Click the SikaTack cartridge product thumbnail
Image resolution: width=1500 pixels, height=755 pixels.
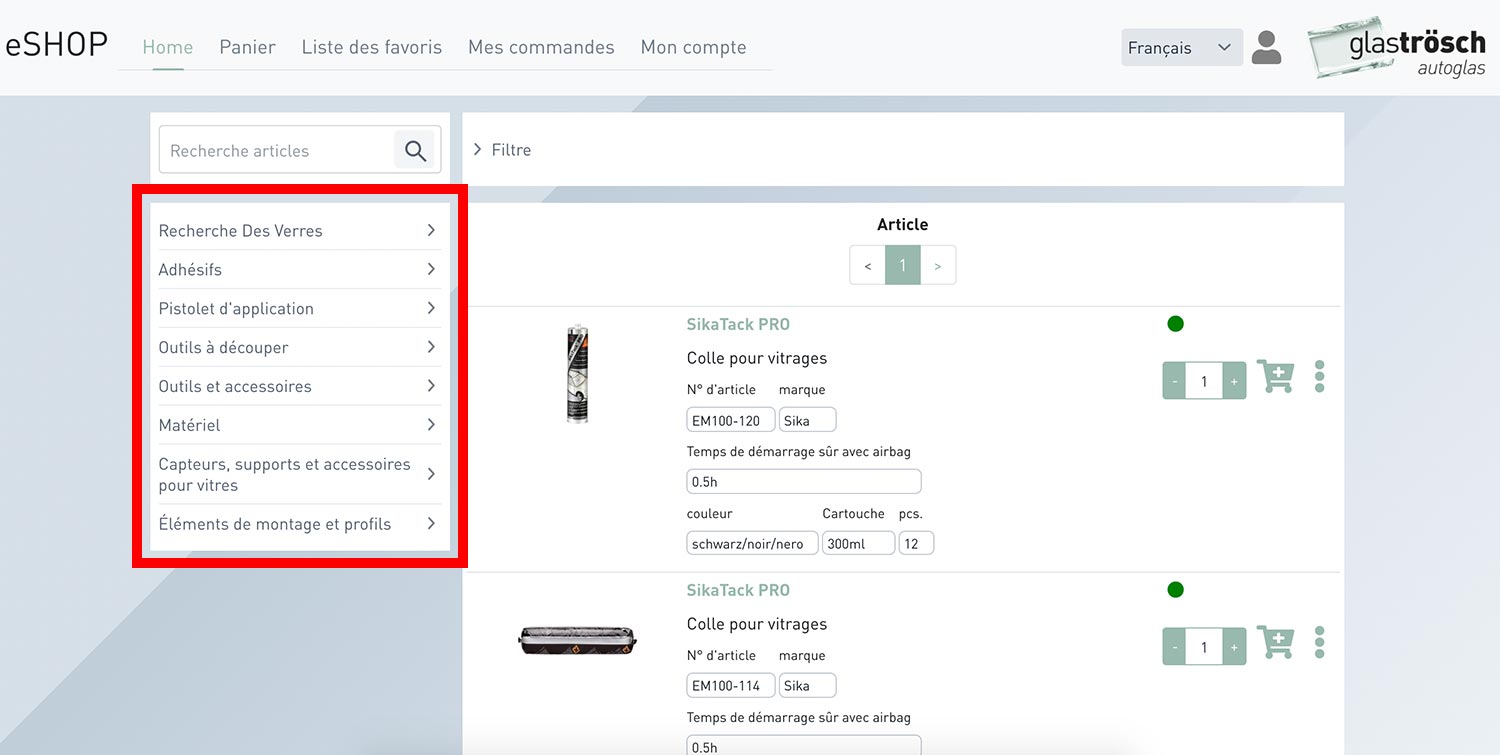click(577, 373)
